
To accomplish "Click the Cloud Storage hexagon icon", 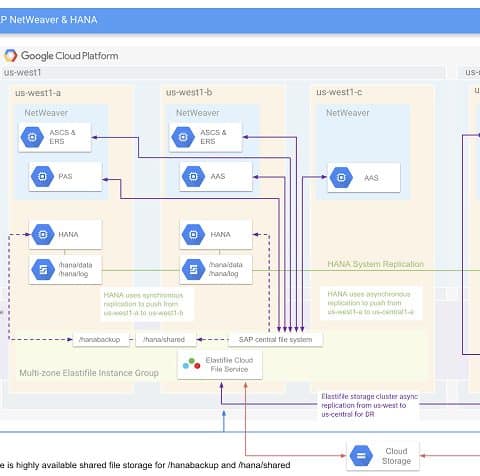I will click(x=361, y=456).
